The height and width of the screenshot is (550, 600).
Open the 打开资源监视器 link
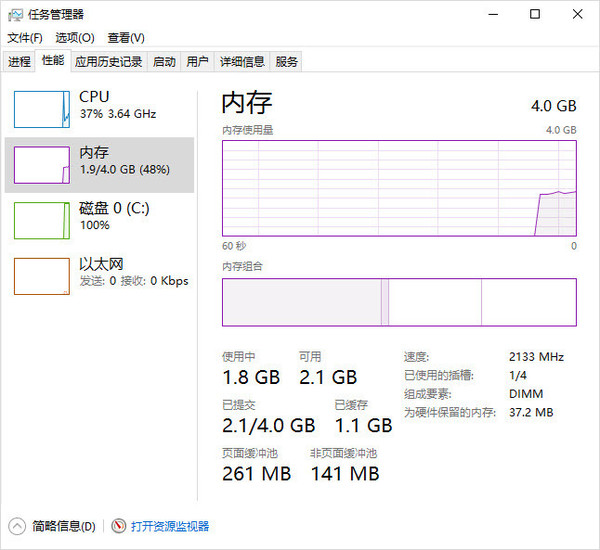pyautogui.click(x=170, y=526)
